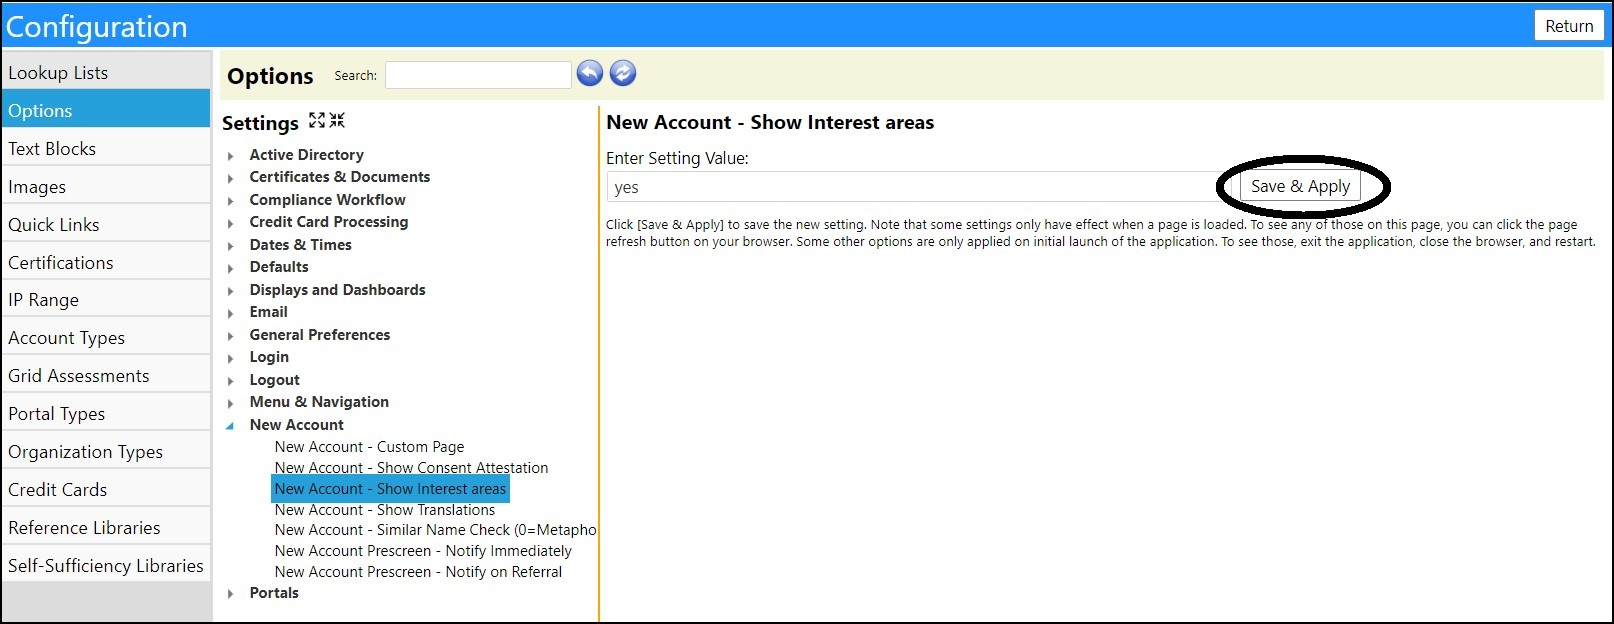1614x624 pixels.
Task: Click the Dates & Times label
Action: click(x=300, y=245)
